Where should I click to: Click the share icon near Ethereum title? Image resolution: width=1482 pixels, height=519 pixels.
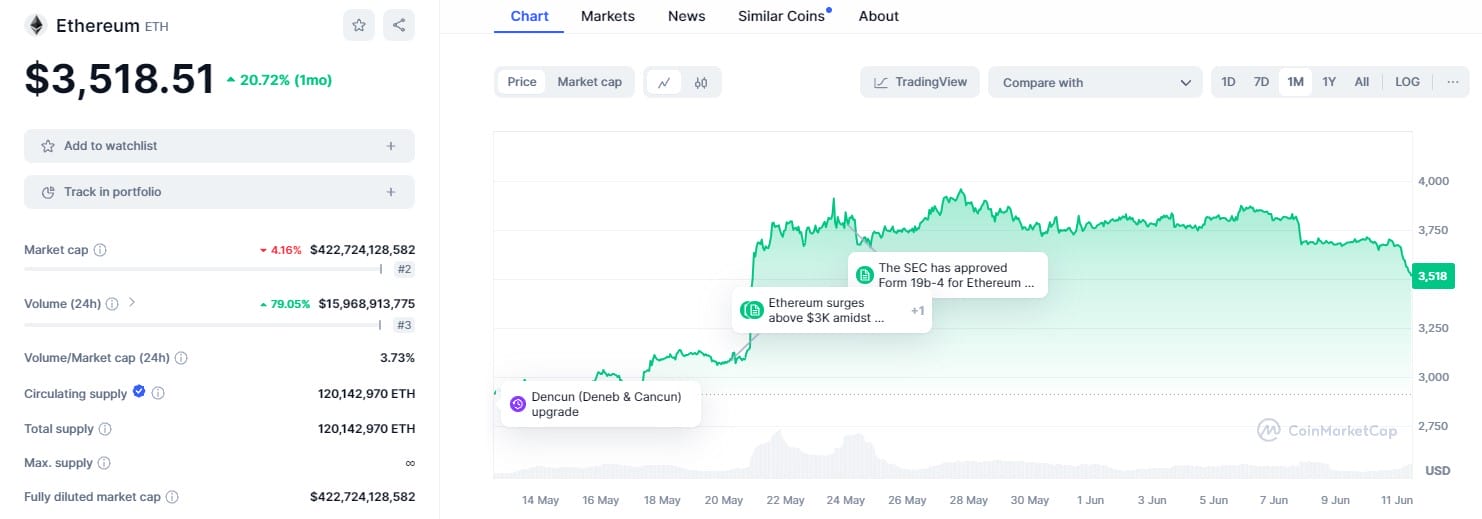[399, 25]
